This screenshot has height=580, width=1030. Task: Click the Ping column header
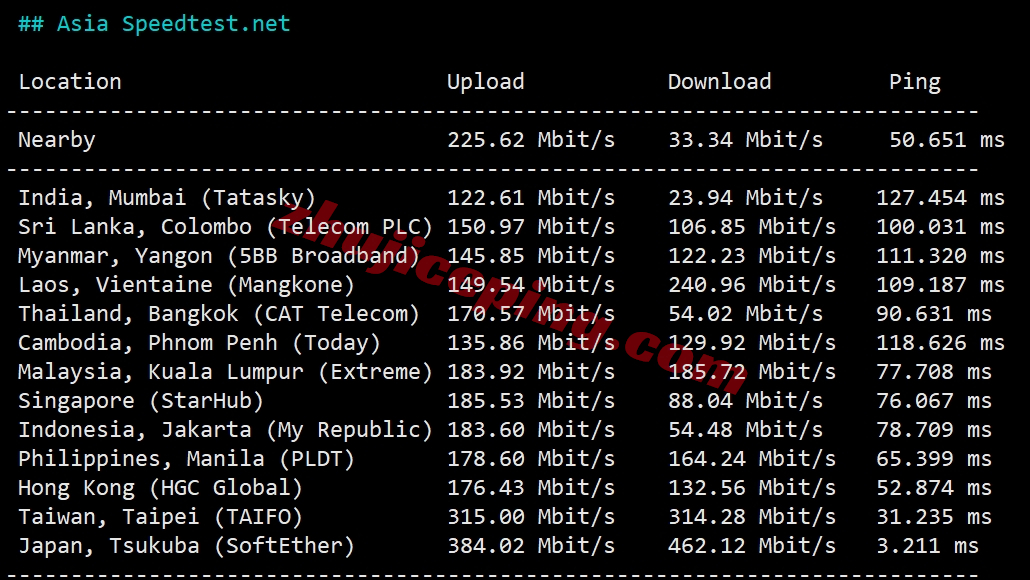point(914,82)
